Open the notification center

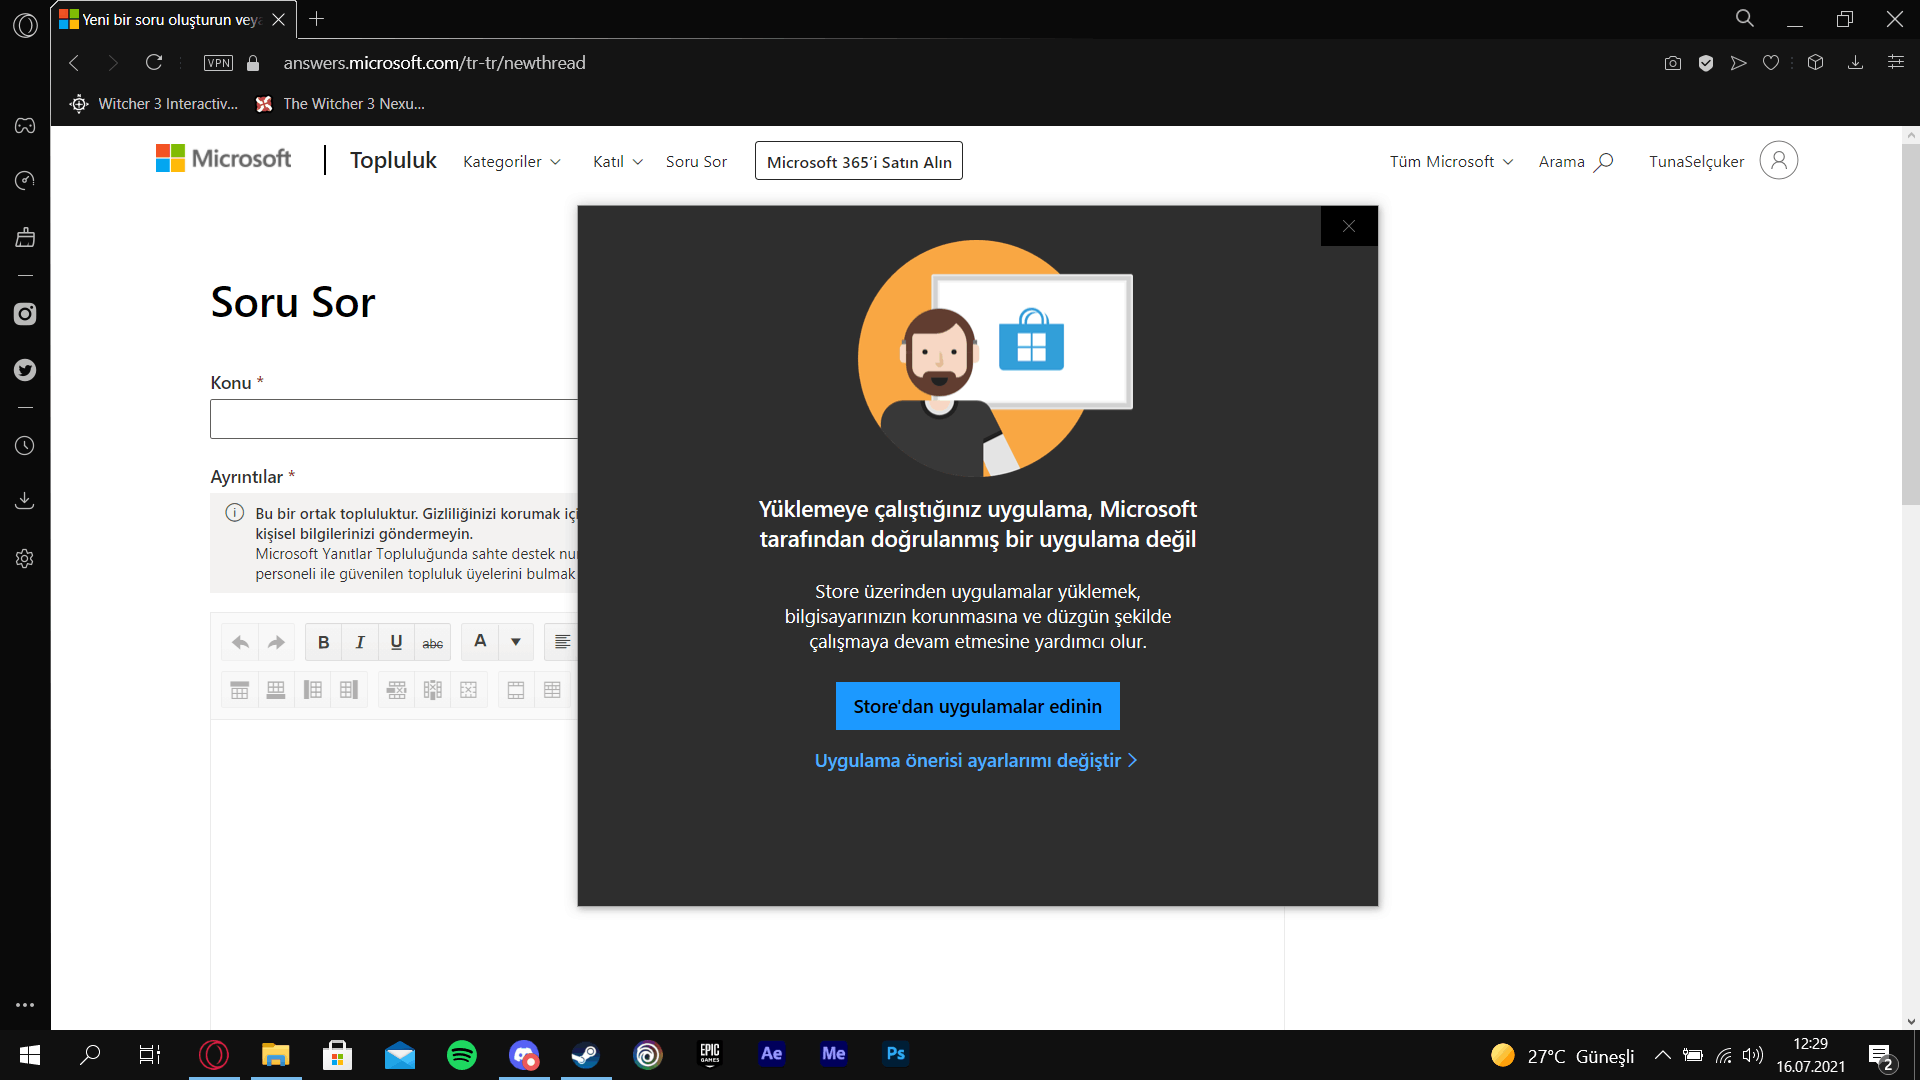pos(1882,1056)
